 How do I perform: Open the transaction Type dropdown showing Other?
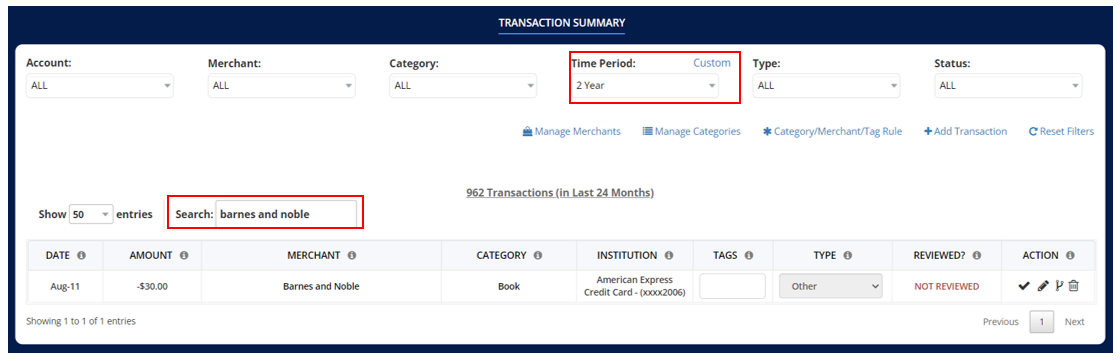point(831,286)
